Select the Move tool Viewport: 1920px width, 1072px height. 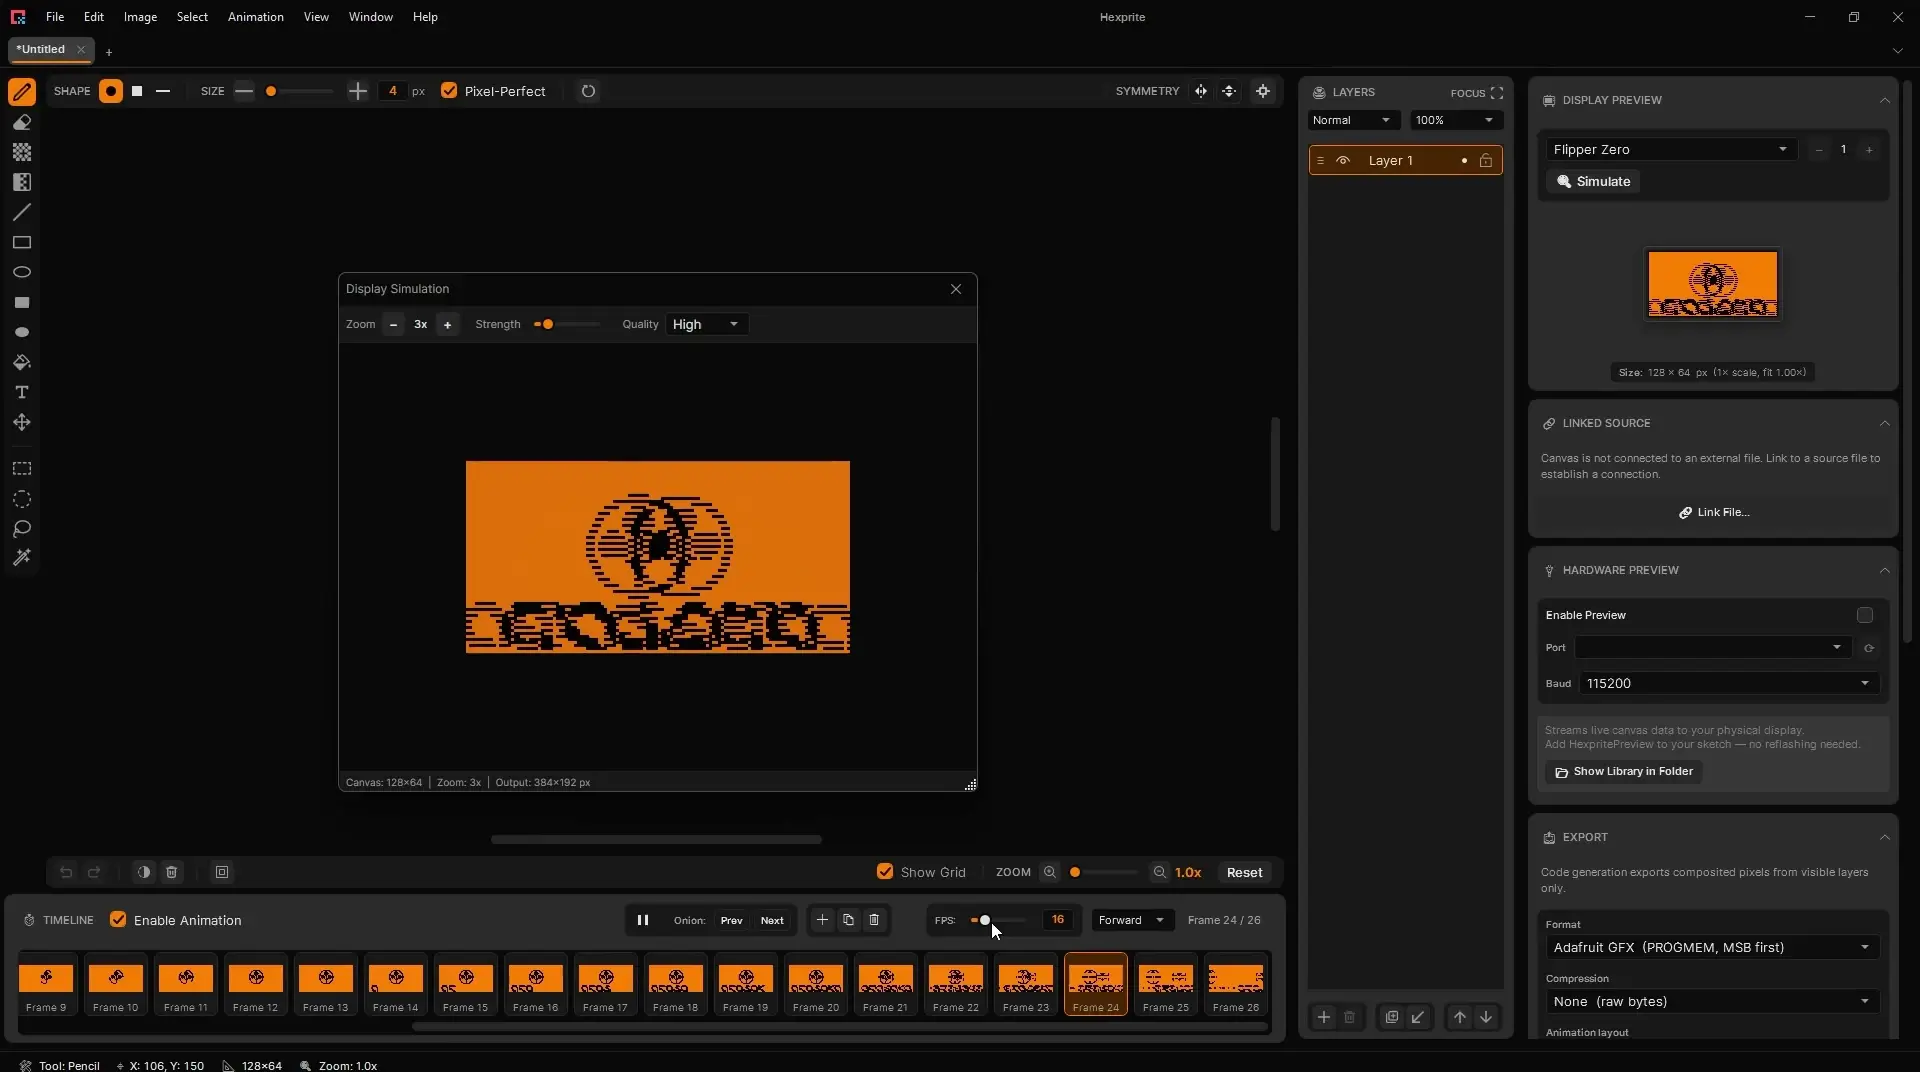click(22, 422)
